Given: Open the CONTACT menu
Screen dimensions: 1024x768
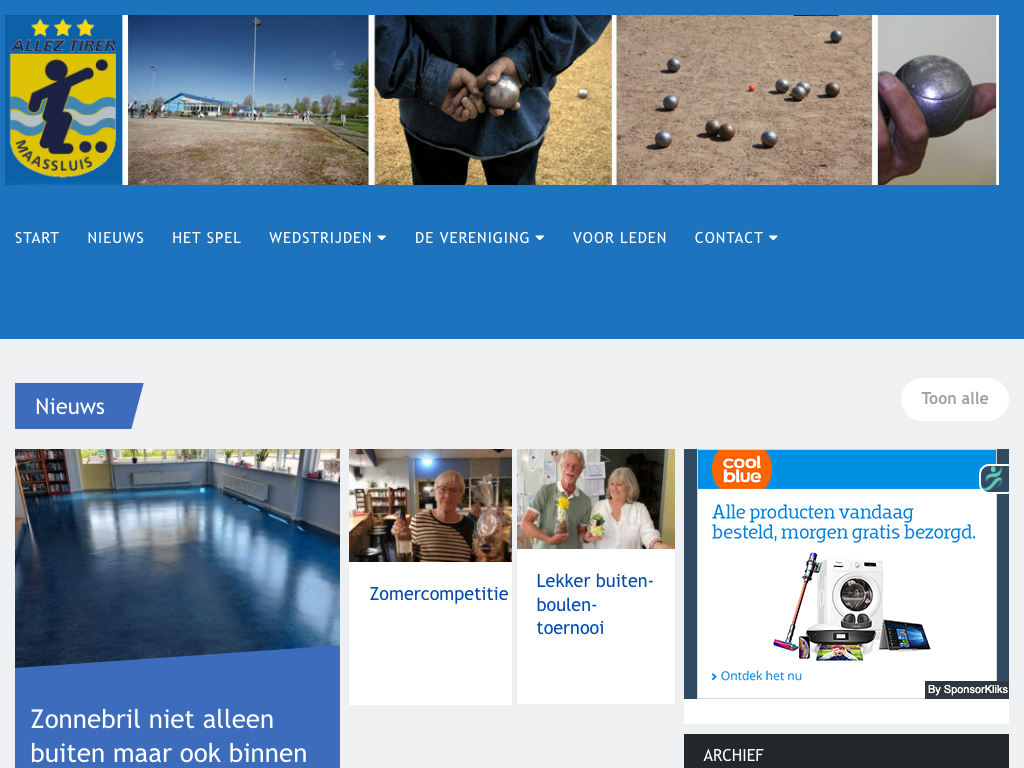Looking at the screenshot, I should [x=729, y=238].
